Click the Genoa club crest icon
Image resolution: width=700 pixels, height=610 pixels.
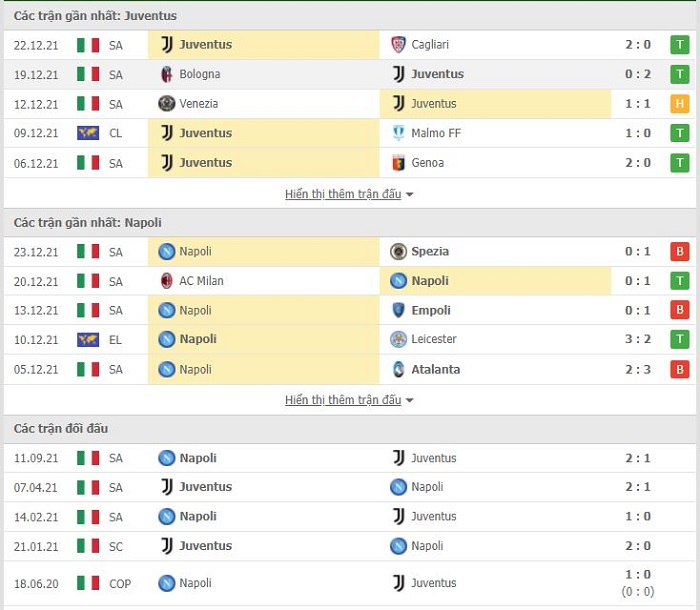[398, 163]
